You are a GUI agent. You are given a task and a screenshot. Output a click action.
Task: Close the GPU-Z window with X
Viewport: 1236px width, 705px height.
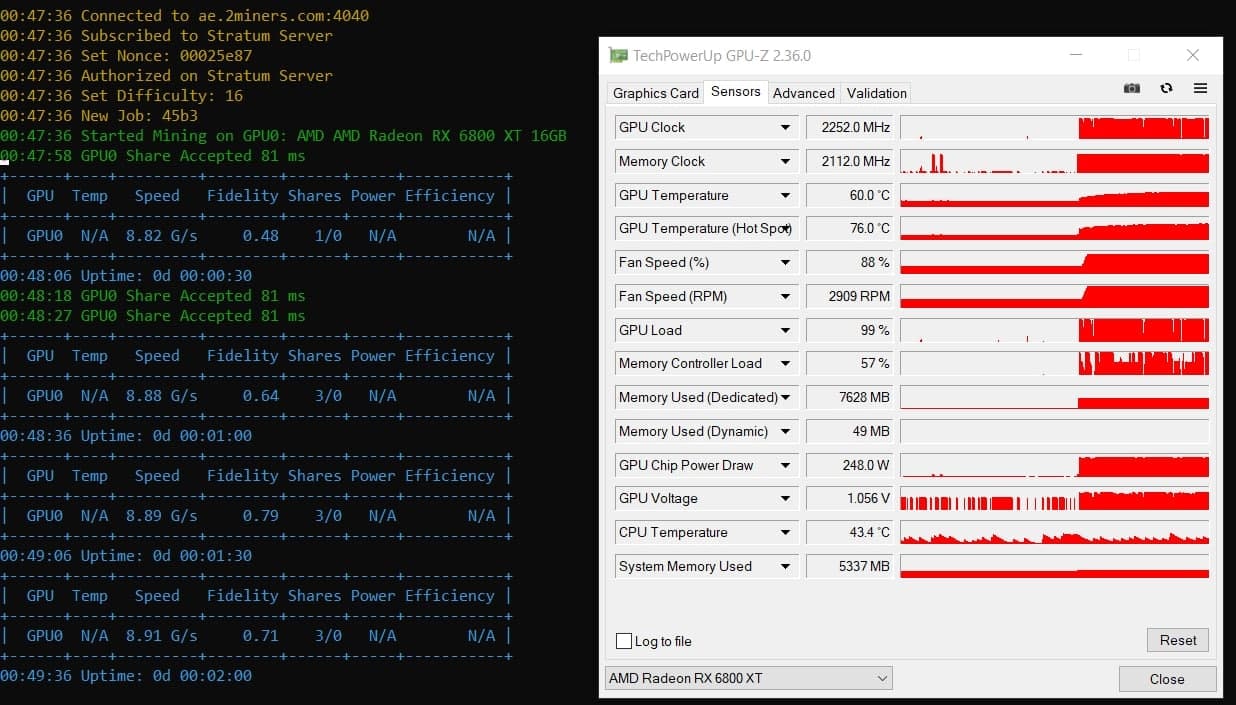coord(1192,55)
